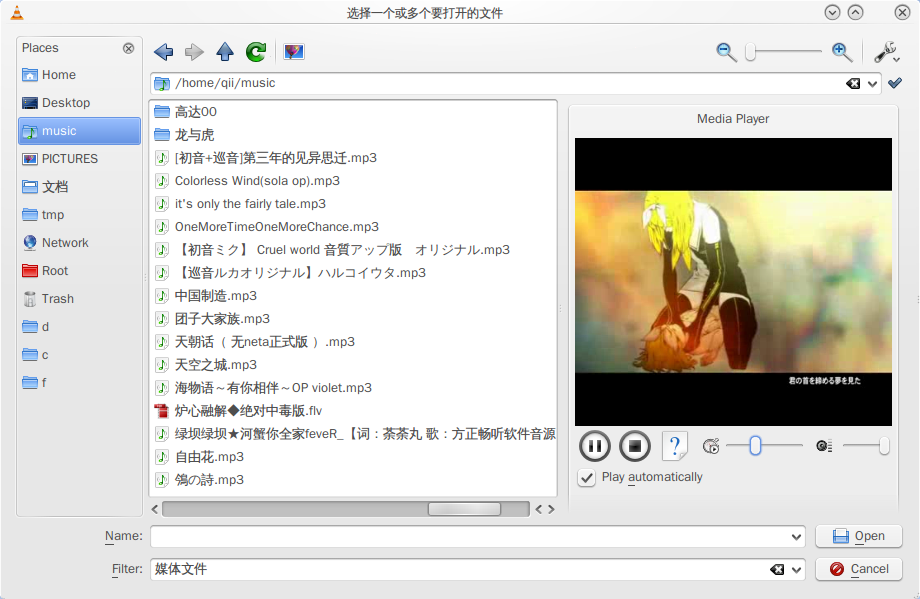This screenshot has width=920, height=599.
Task: Go to parent folder with up arrow
Action: pyautogui.click(x=225, y=52)
